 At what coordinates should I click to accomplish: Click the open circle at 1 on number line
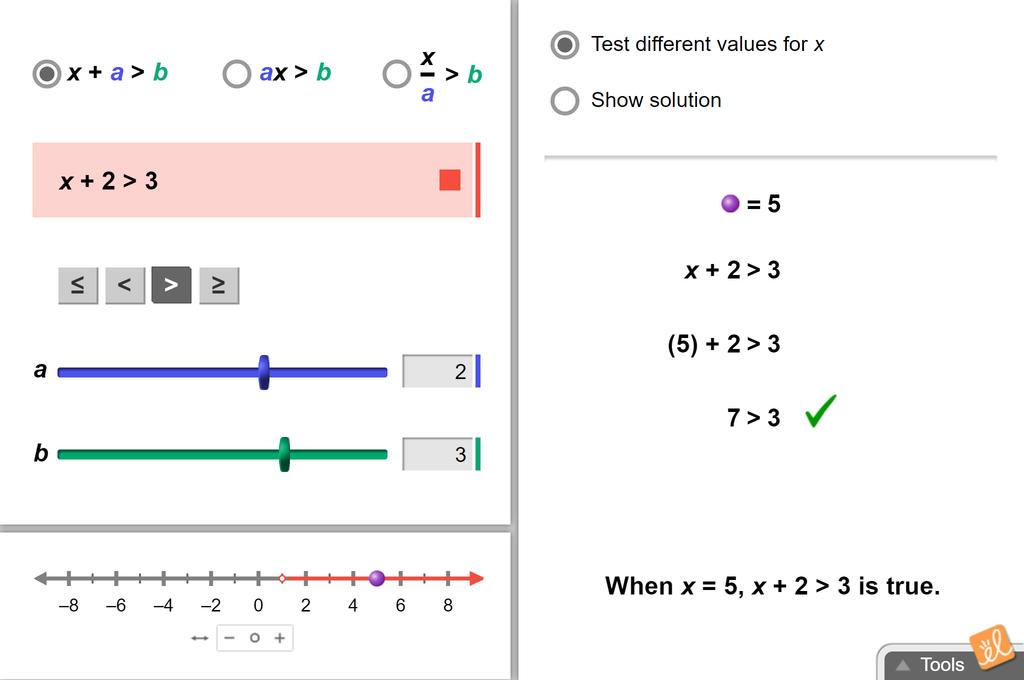pos(282,578)
